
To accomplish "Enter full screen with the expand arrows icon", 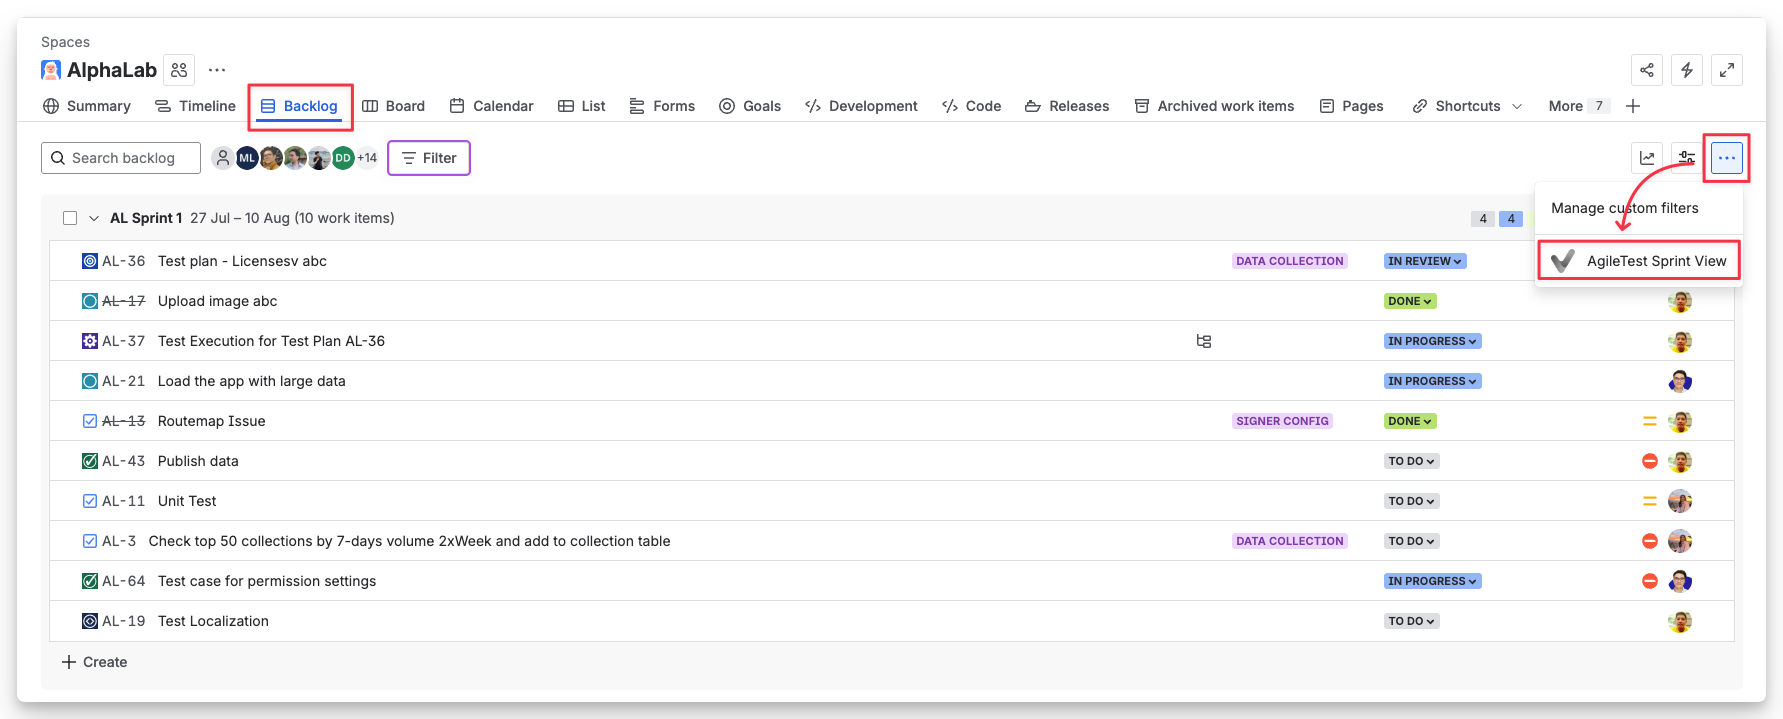I will click(x=1727, y=70).
